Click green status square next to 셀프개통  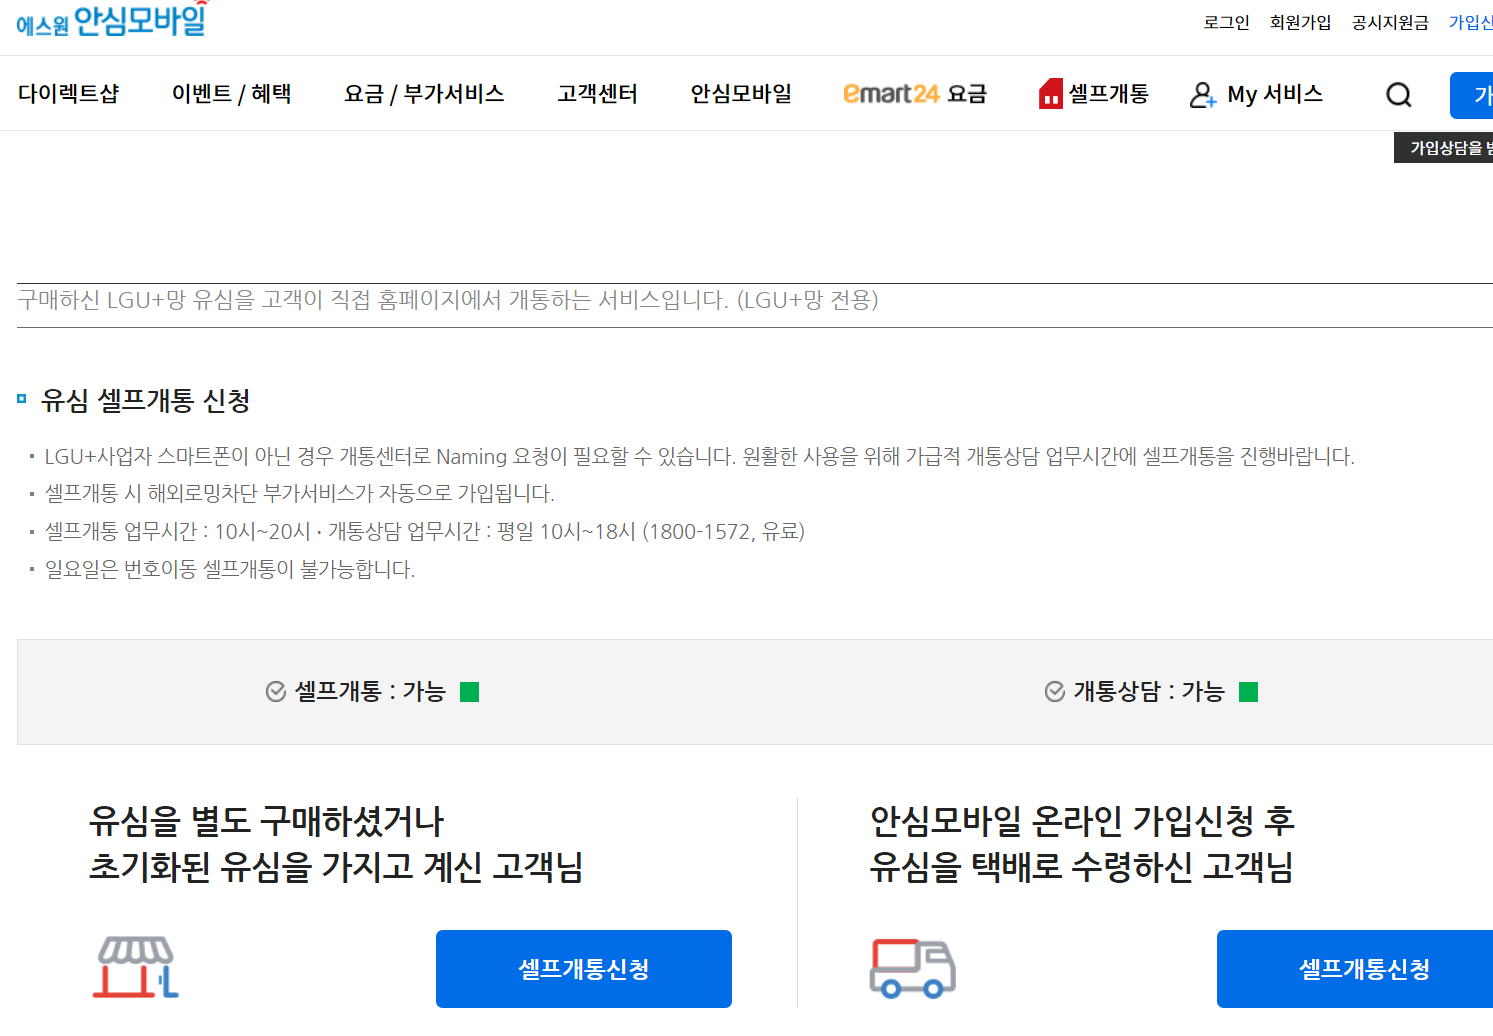point(470,692)
